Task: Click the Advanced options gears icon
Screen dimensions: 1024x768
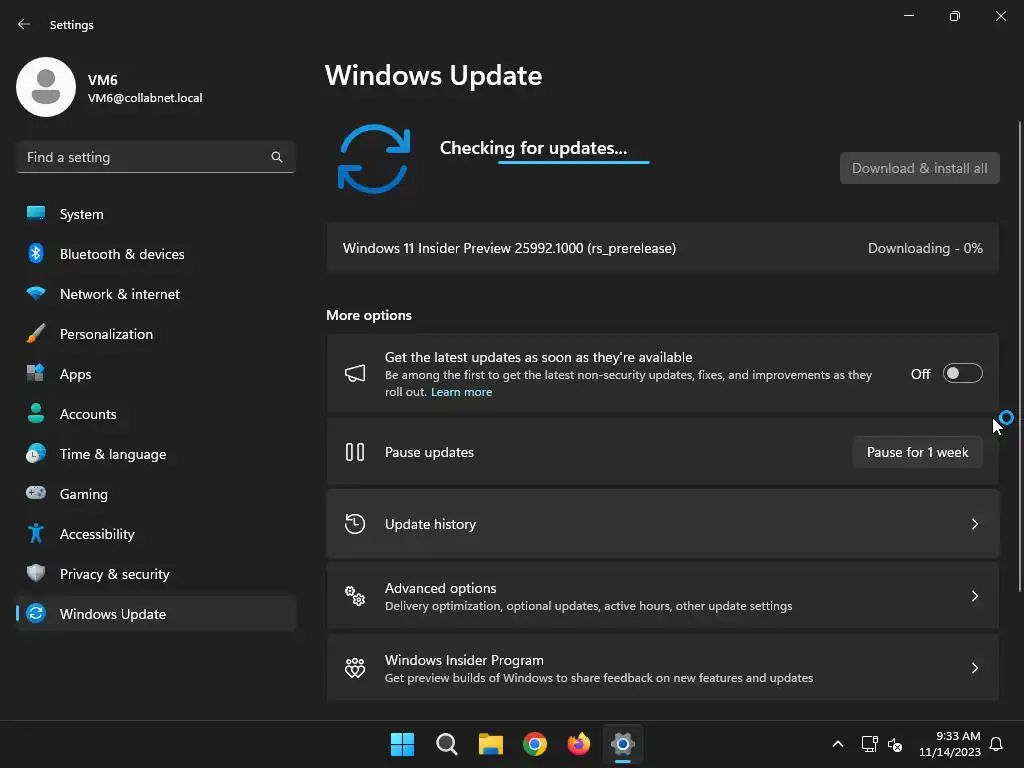Action: [x=355, y=596]
